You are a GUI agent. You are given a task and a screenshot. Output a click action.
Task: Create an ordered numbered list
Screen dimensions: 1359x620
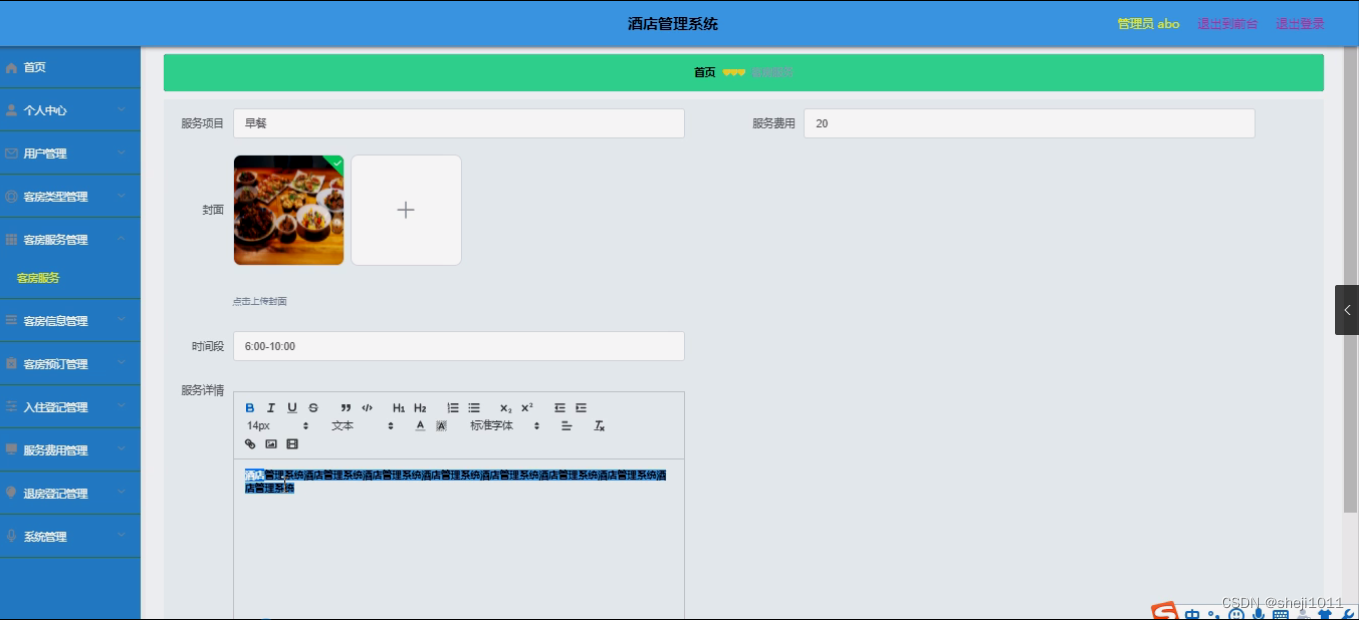453,408
